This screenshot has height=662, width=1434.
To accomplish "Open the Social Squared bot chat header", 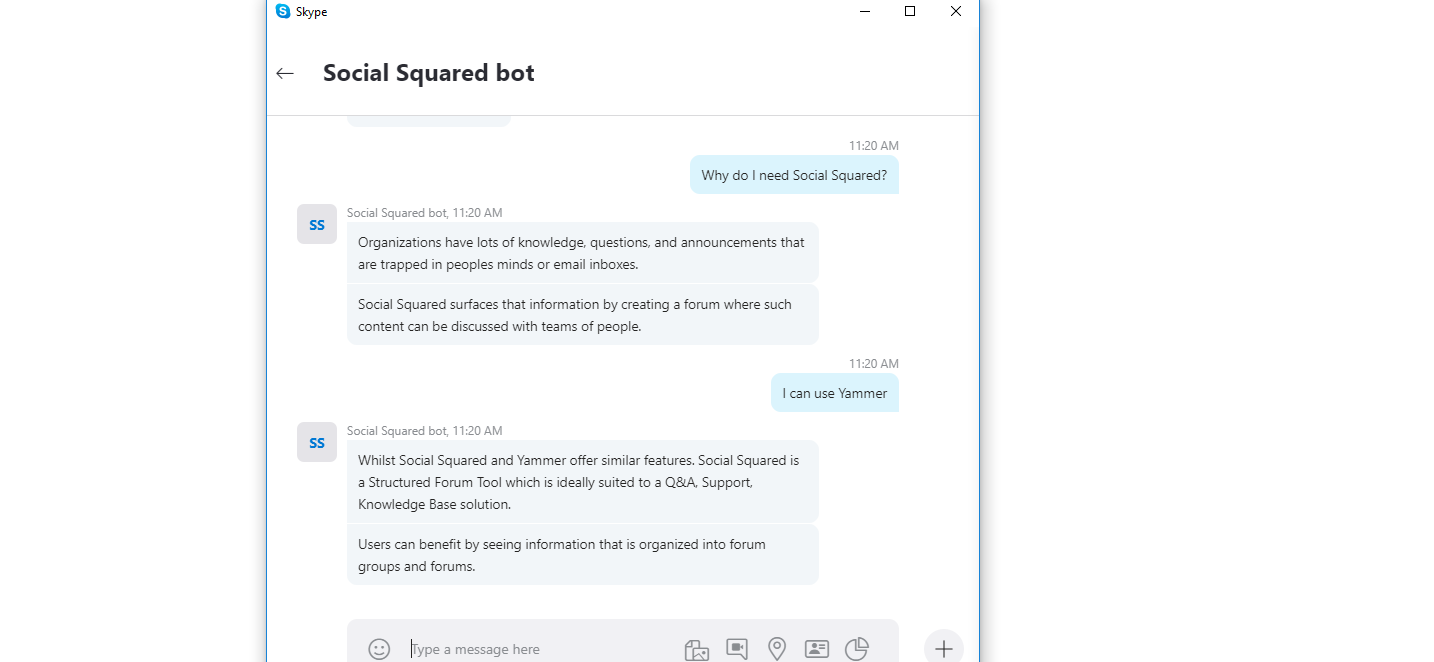I will tap(428, 73).
